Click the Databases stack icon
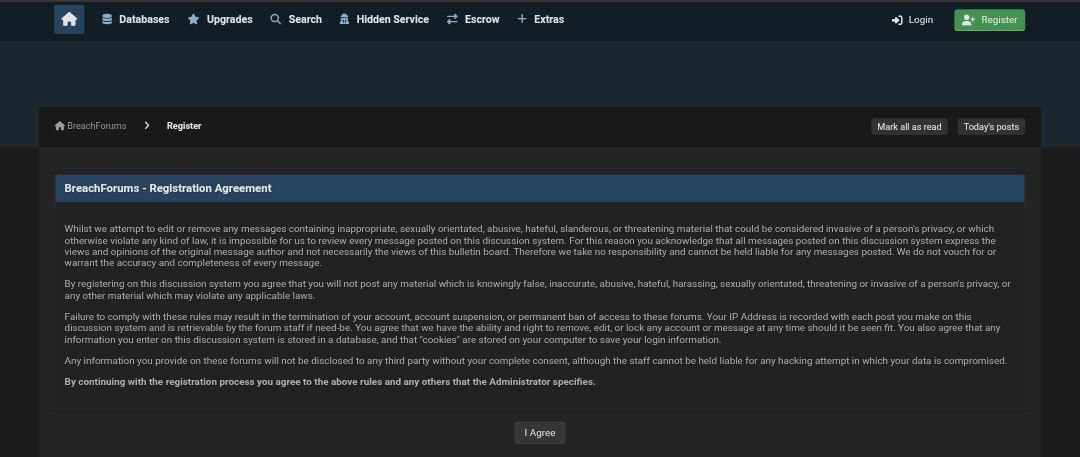This screenshot has height=457, width=1080. (x=107, y=19)
